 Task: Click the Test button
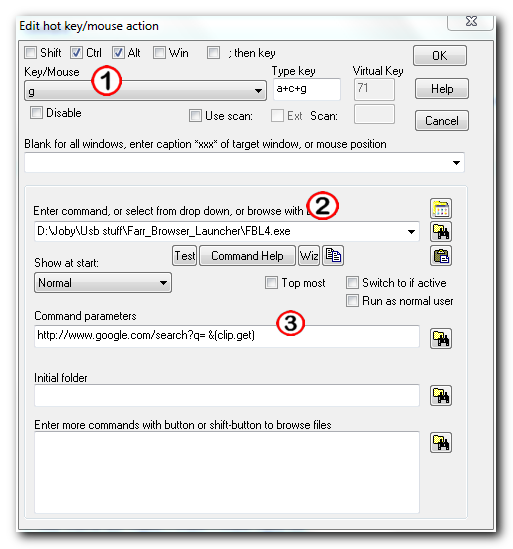(185, 256)
